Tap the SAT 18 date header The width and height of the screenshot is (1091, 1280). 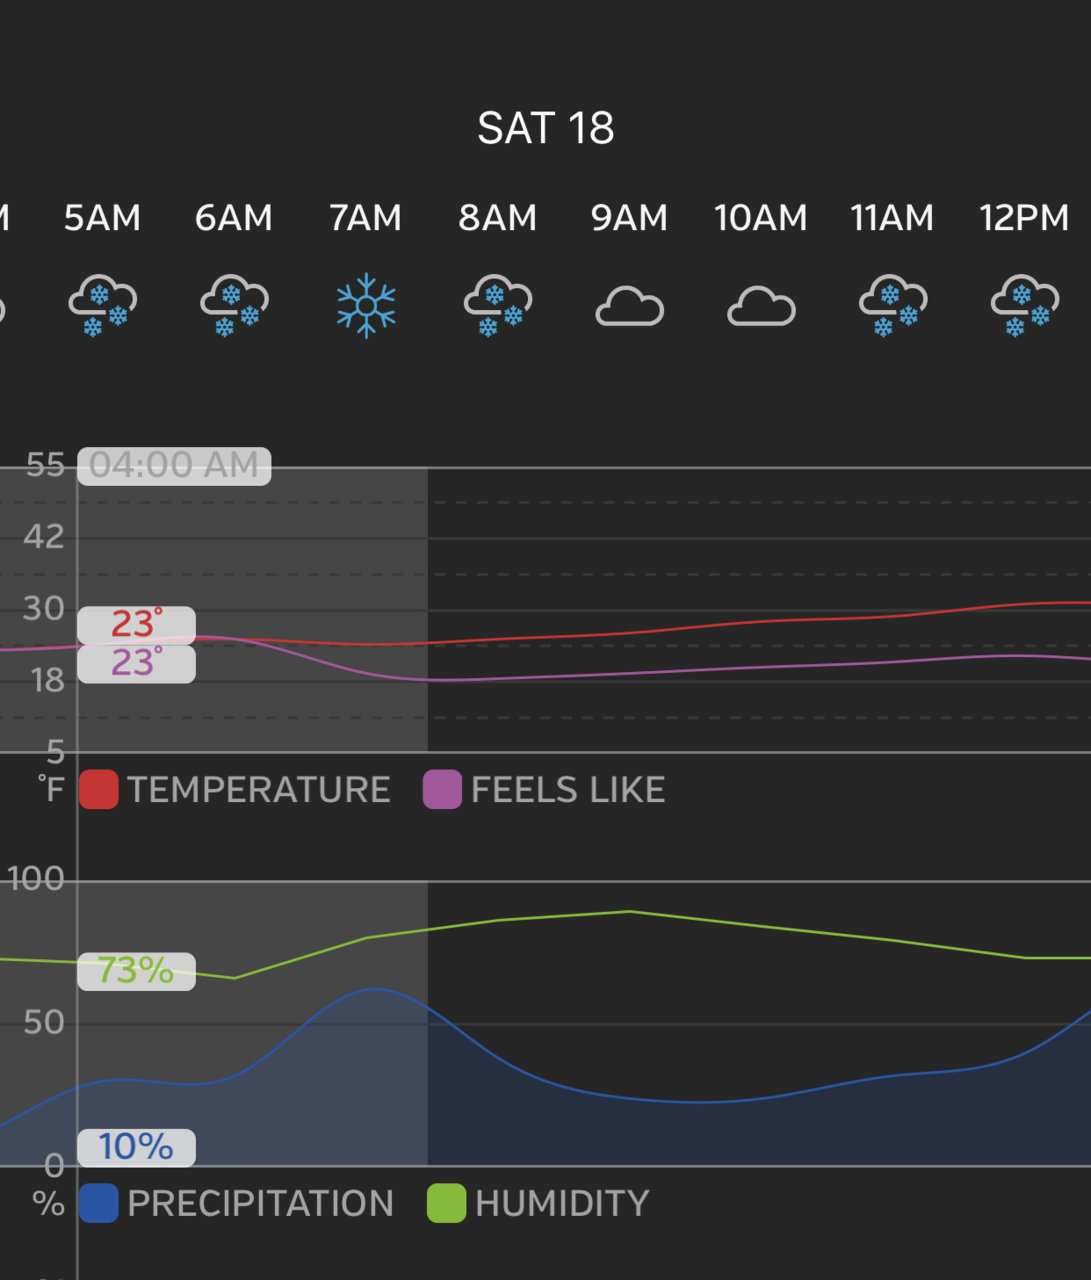[x=546, y=128]
